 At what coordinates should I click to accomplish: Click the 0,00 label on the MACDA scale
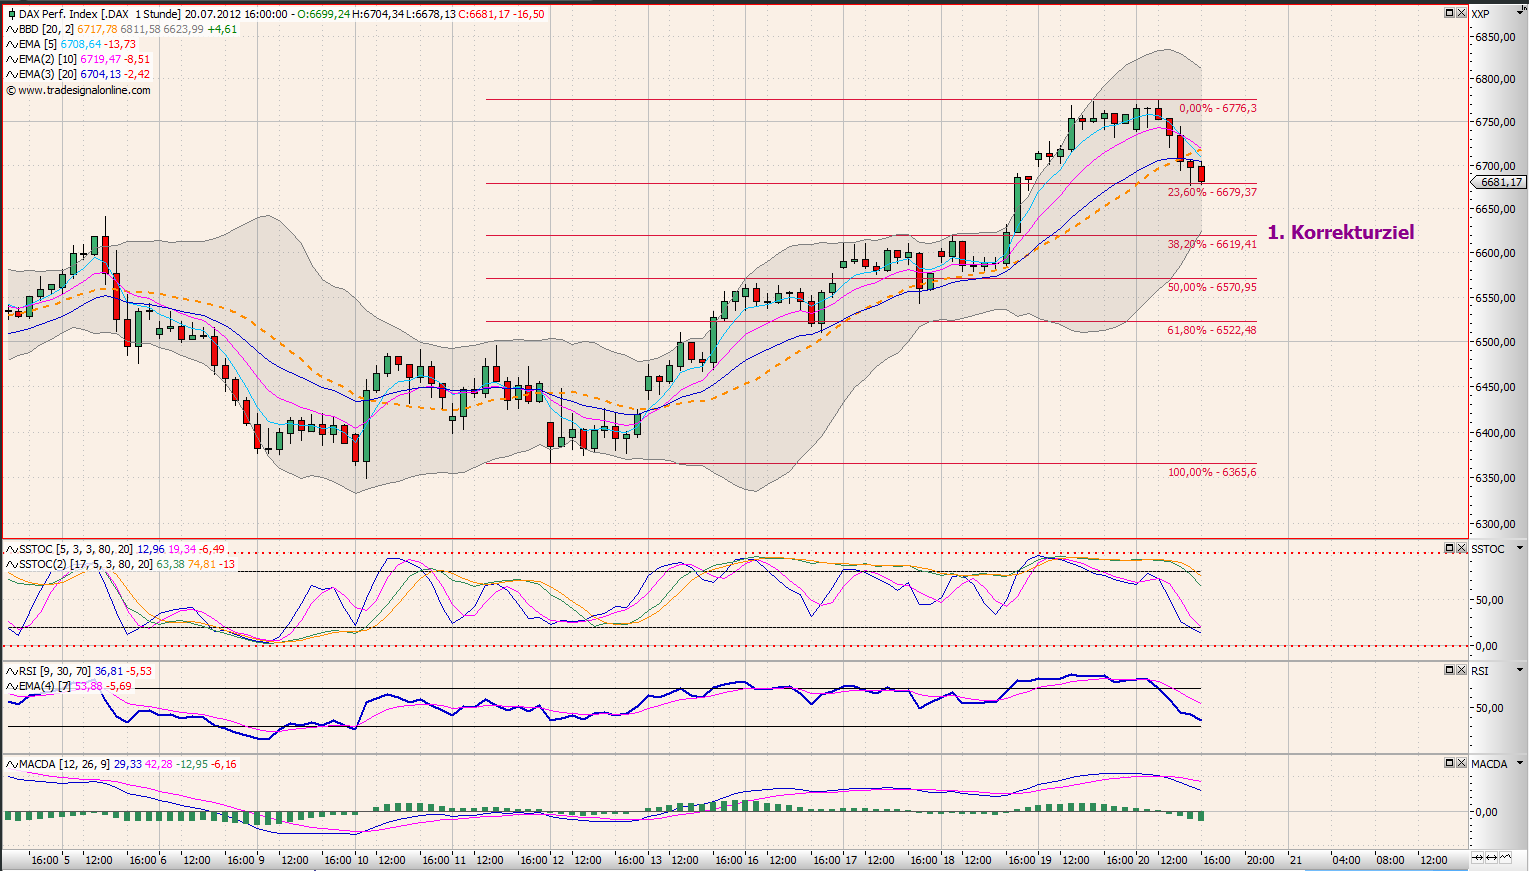click(1486, 812)
